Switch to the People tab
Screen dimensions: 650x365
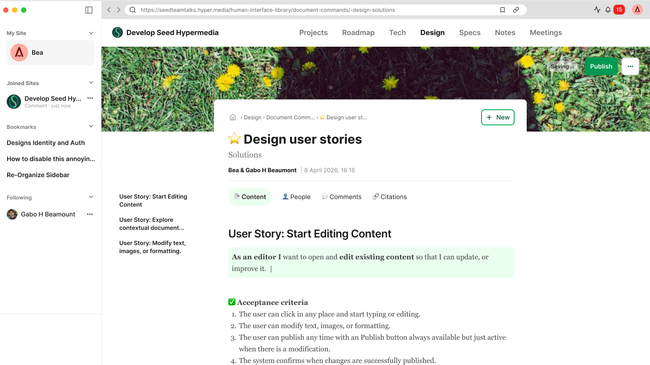[x=296, y=197]
